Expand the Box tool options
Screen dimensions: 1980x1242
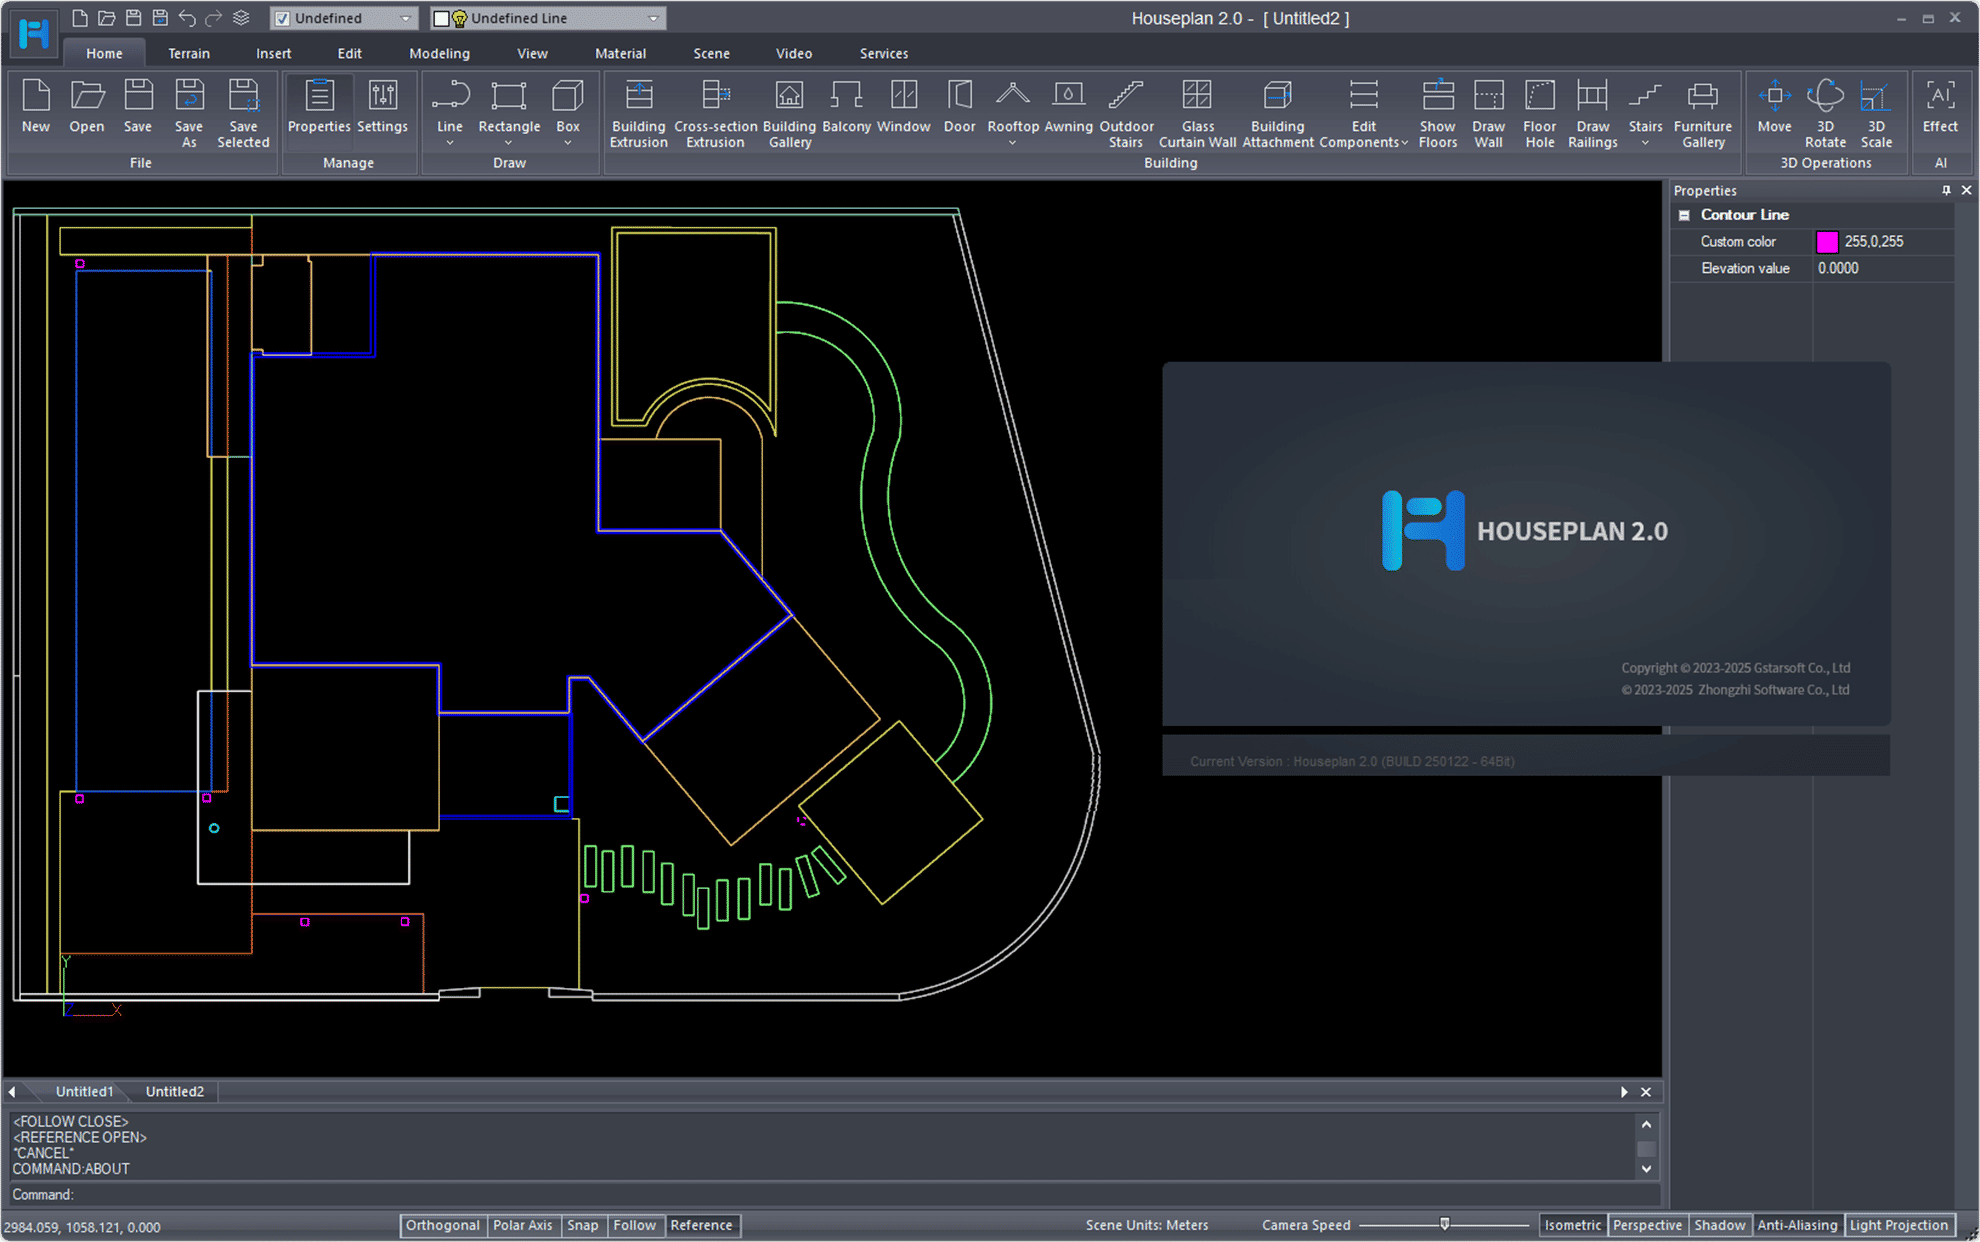pos(567,143)
